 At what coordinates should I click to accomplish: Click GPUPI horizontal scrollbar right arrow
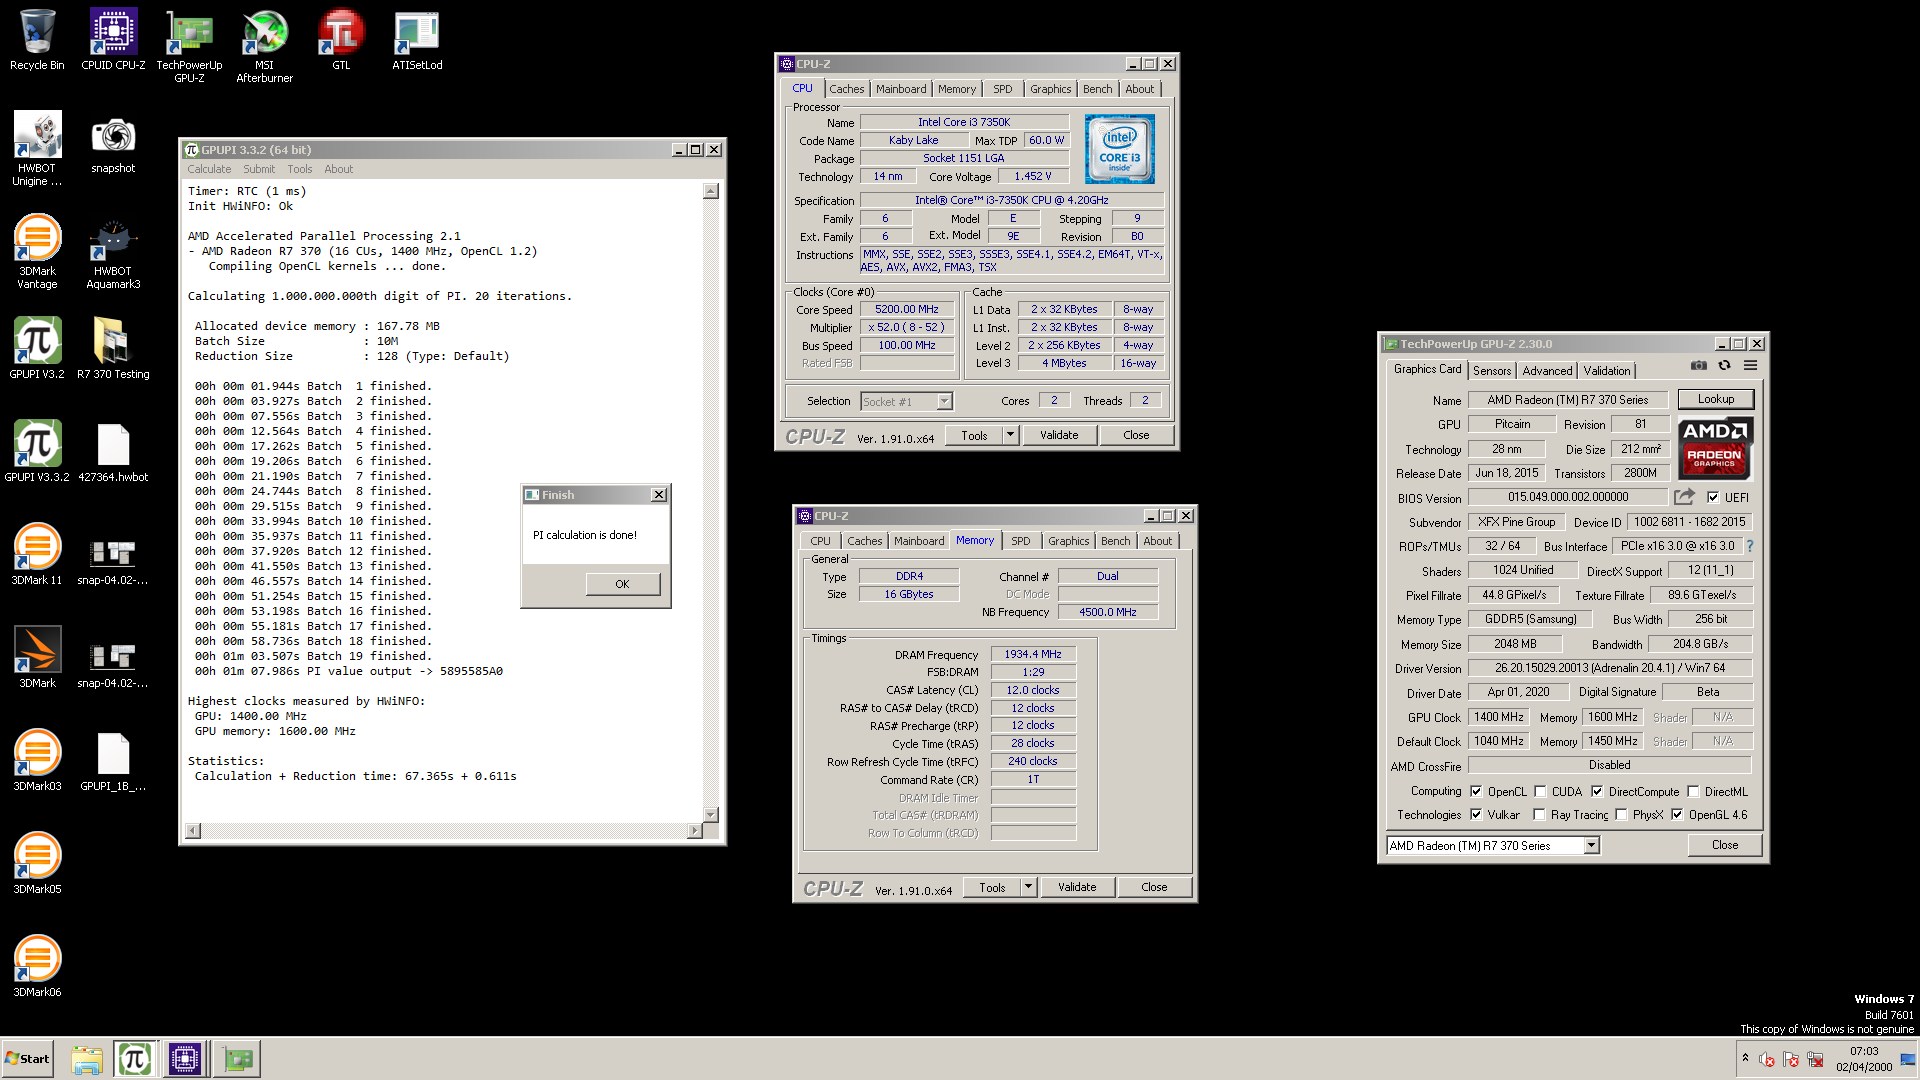[695, 831]
